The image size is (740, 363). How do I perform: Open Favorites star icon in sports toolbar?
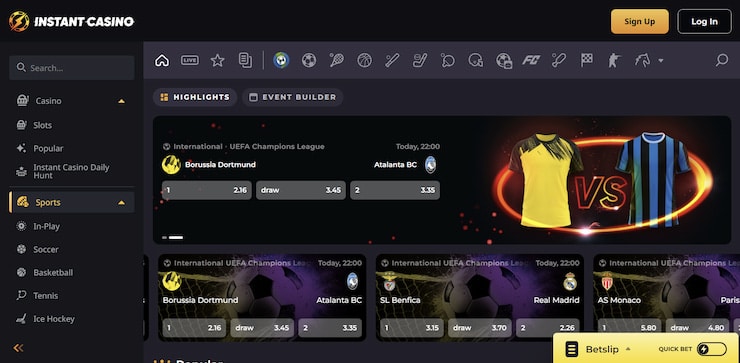(x=218, y=60)
